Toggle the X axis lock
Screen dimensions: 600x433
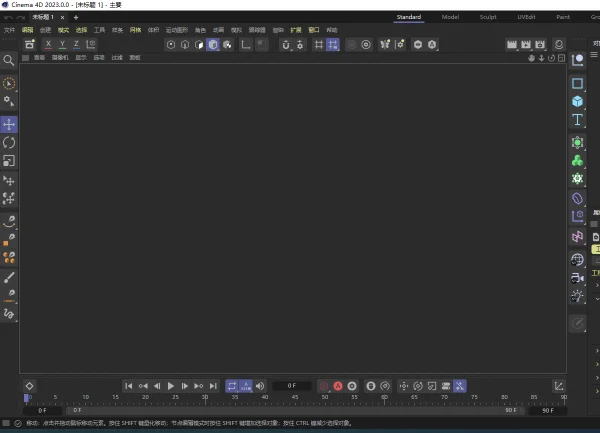pyautogui.click(x=48, y=44)
